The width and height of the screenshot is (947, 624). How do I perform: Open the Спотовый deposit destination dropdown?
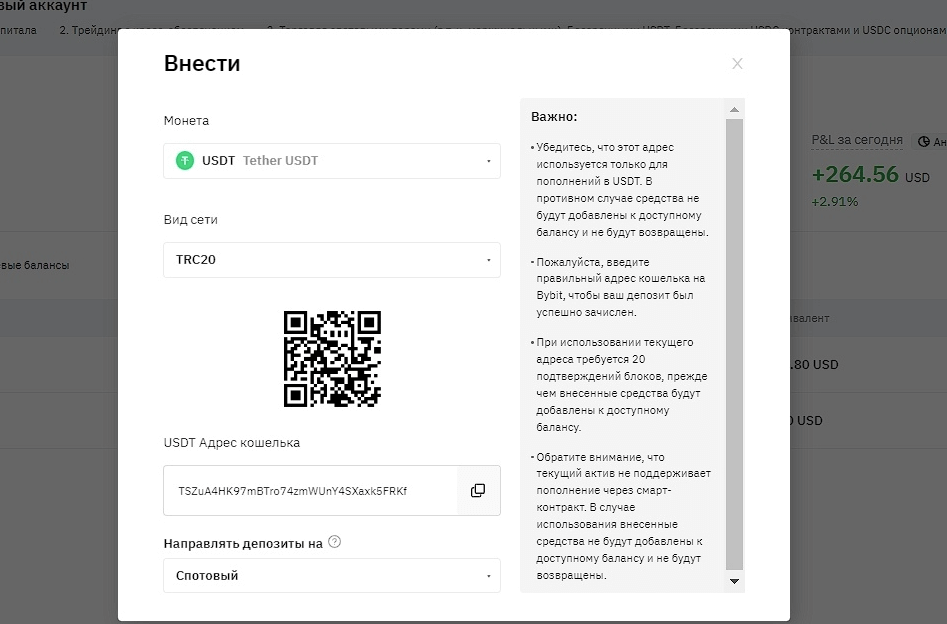point(330,576)
